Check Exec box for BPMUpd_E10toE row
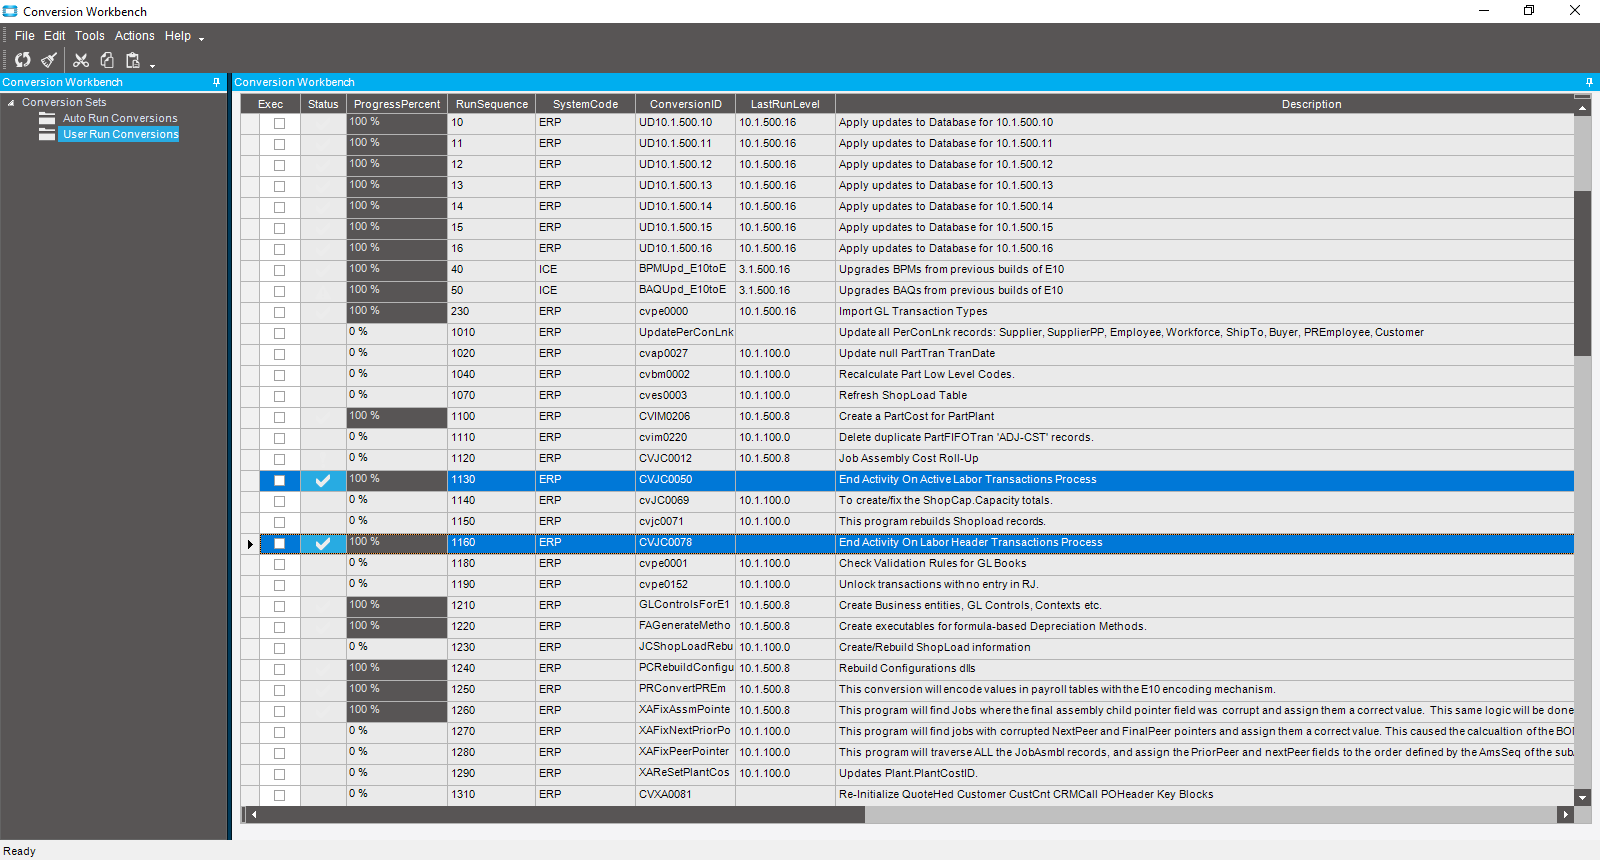The width and height of the screenshot is (1600, 860). (x=279, y=270)
